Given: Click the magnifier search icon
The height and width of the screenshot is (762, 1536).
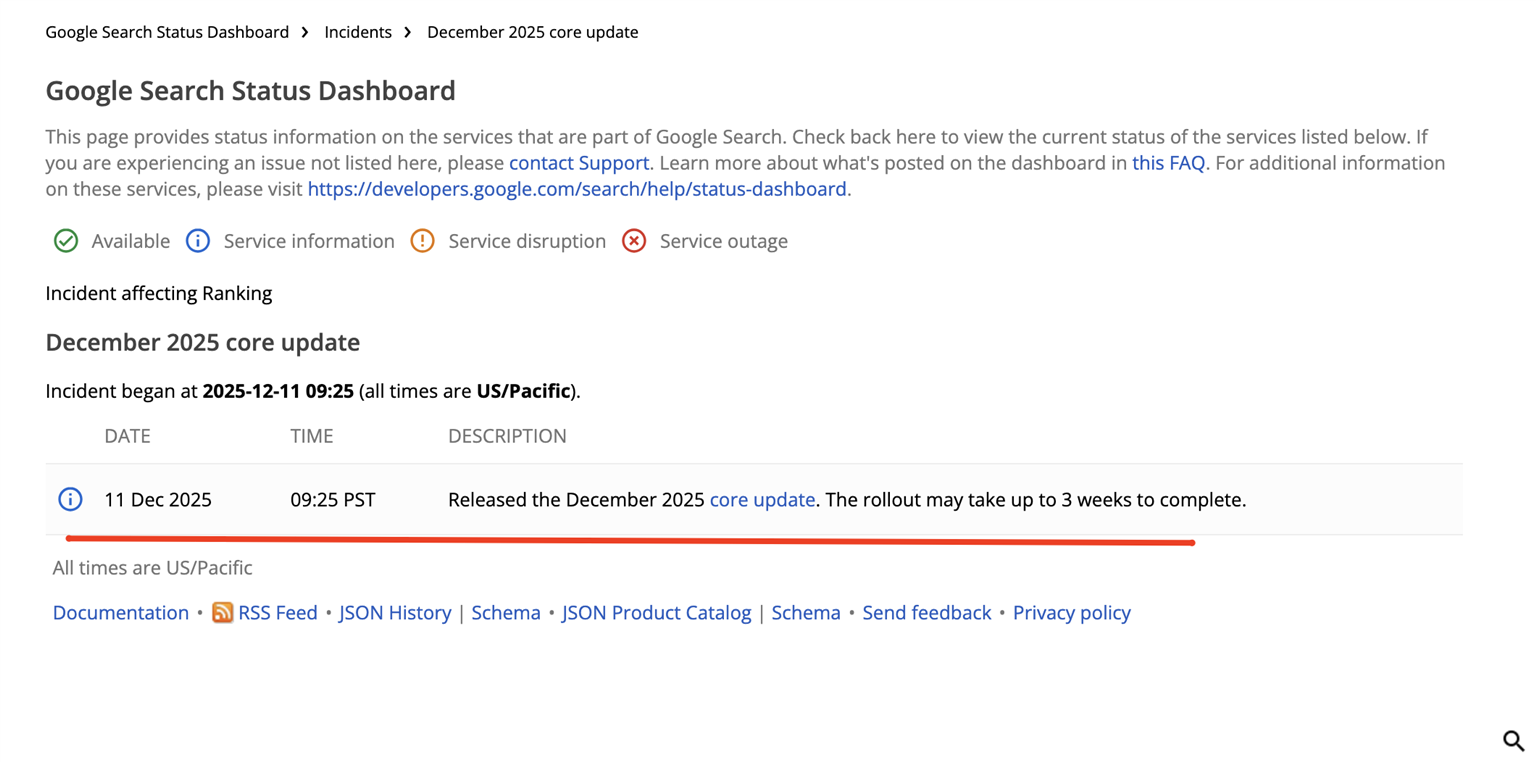Looking at the screenshot, I should coord(1513,741).
